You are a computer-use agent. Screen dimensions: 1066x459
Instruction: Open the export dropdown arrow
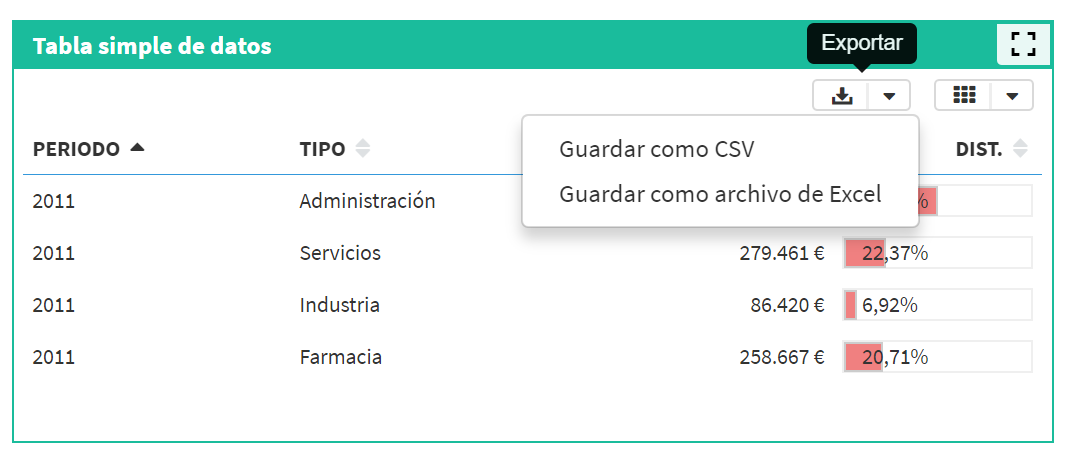coord(889,96)
